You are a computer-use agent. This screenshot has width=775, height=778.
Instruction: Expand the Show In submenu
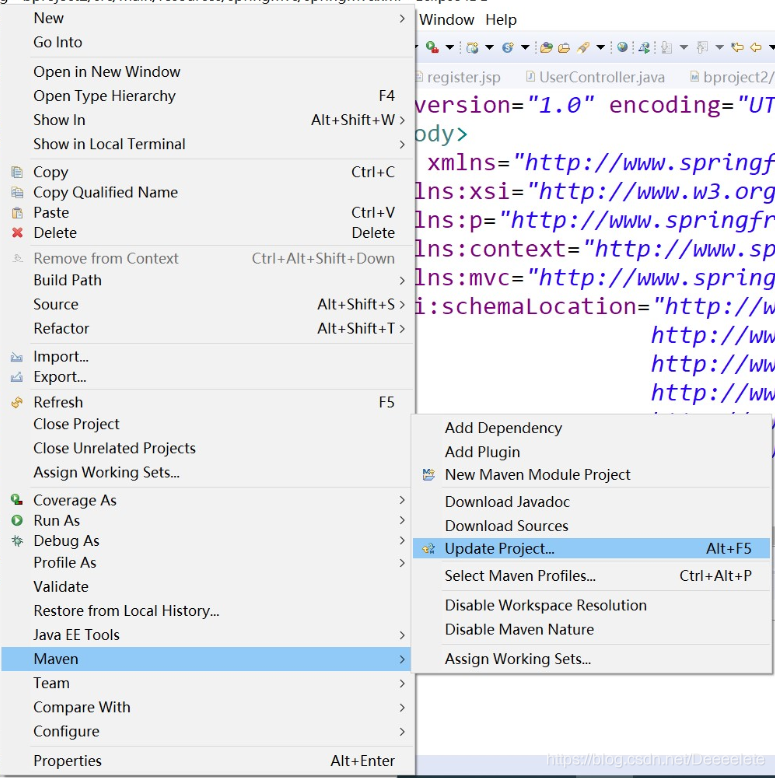tap(206, 120)
